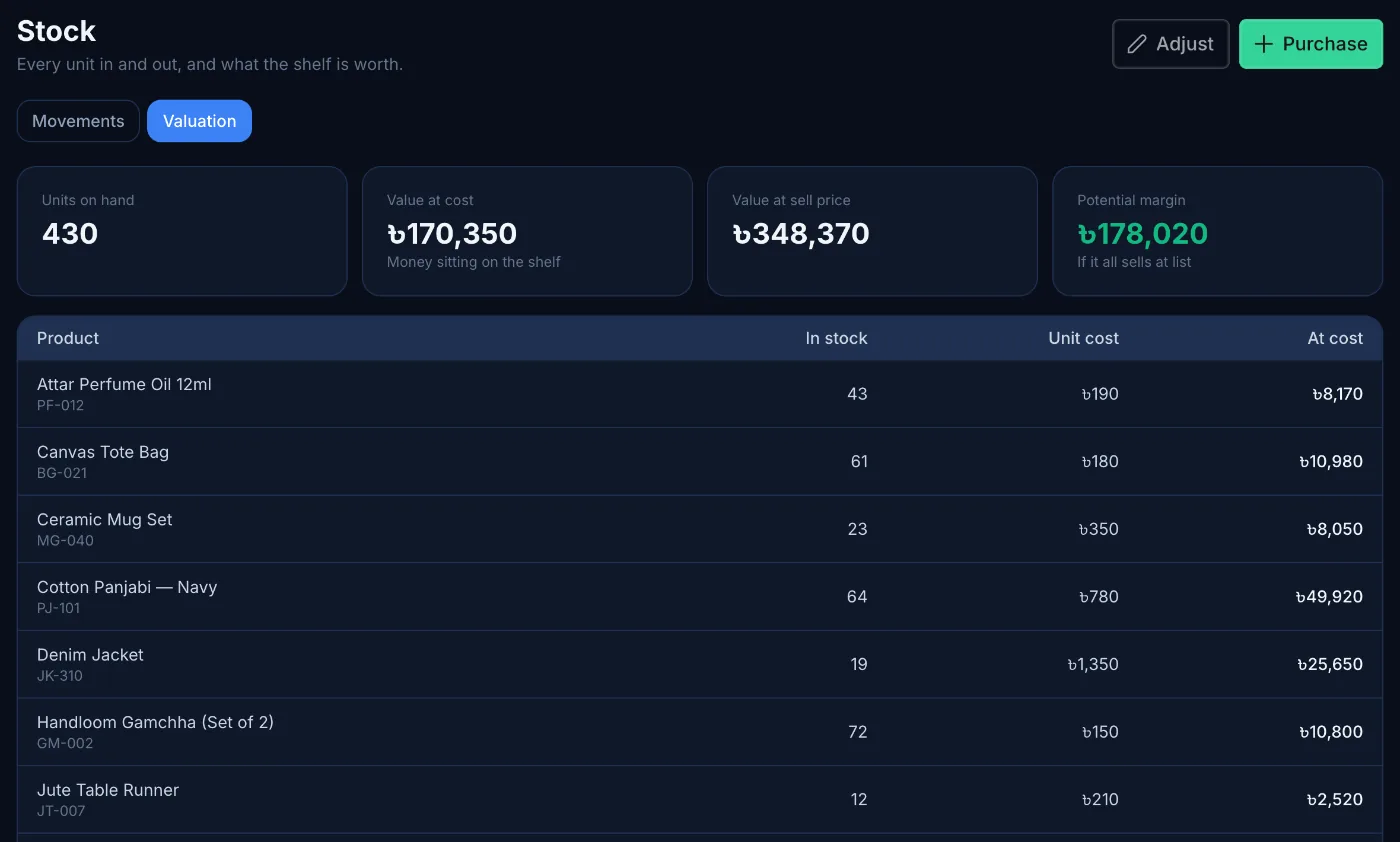Click the at-cost total ৳10,800
The width and height of the screenshot is (1400, 842).
point(1331,732)
